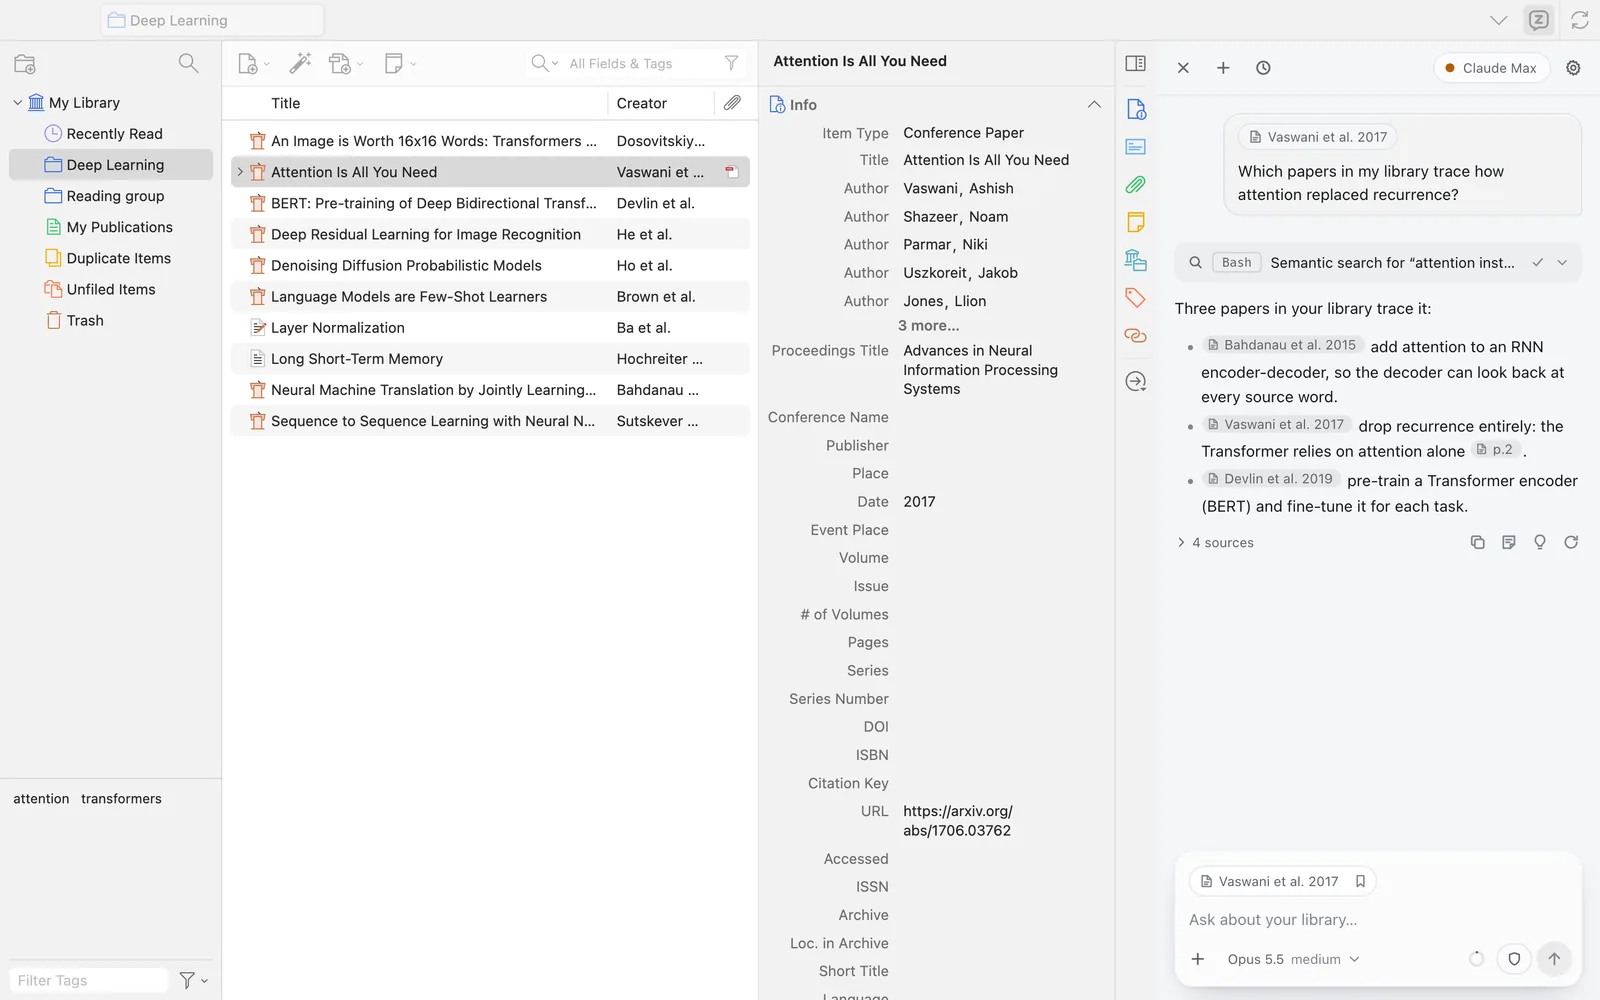Open the Notes section icon in side nav
Image resolution: width=1600 pixels, height=1000 pixels.
point(1136,222)
